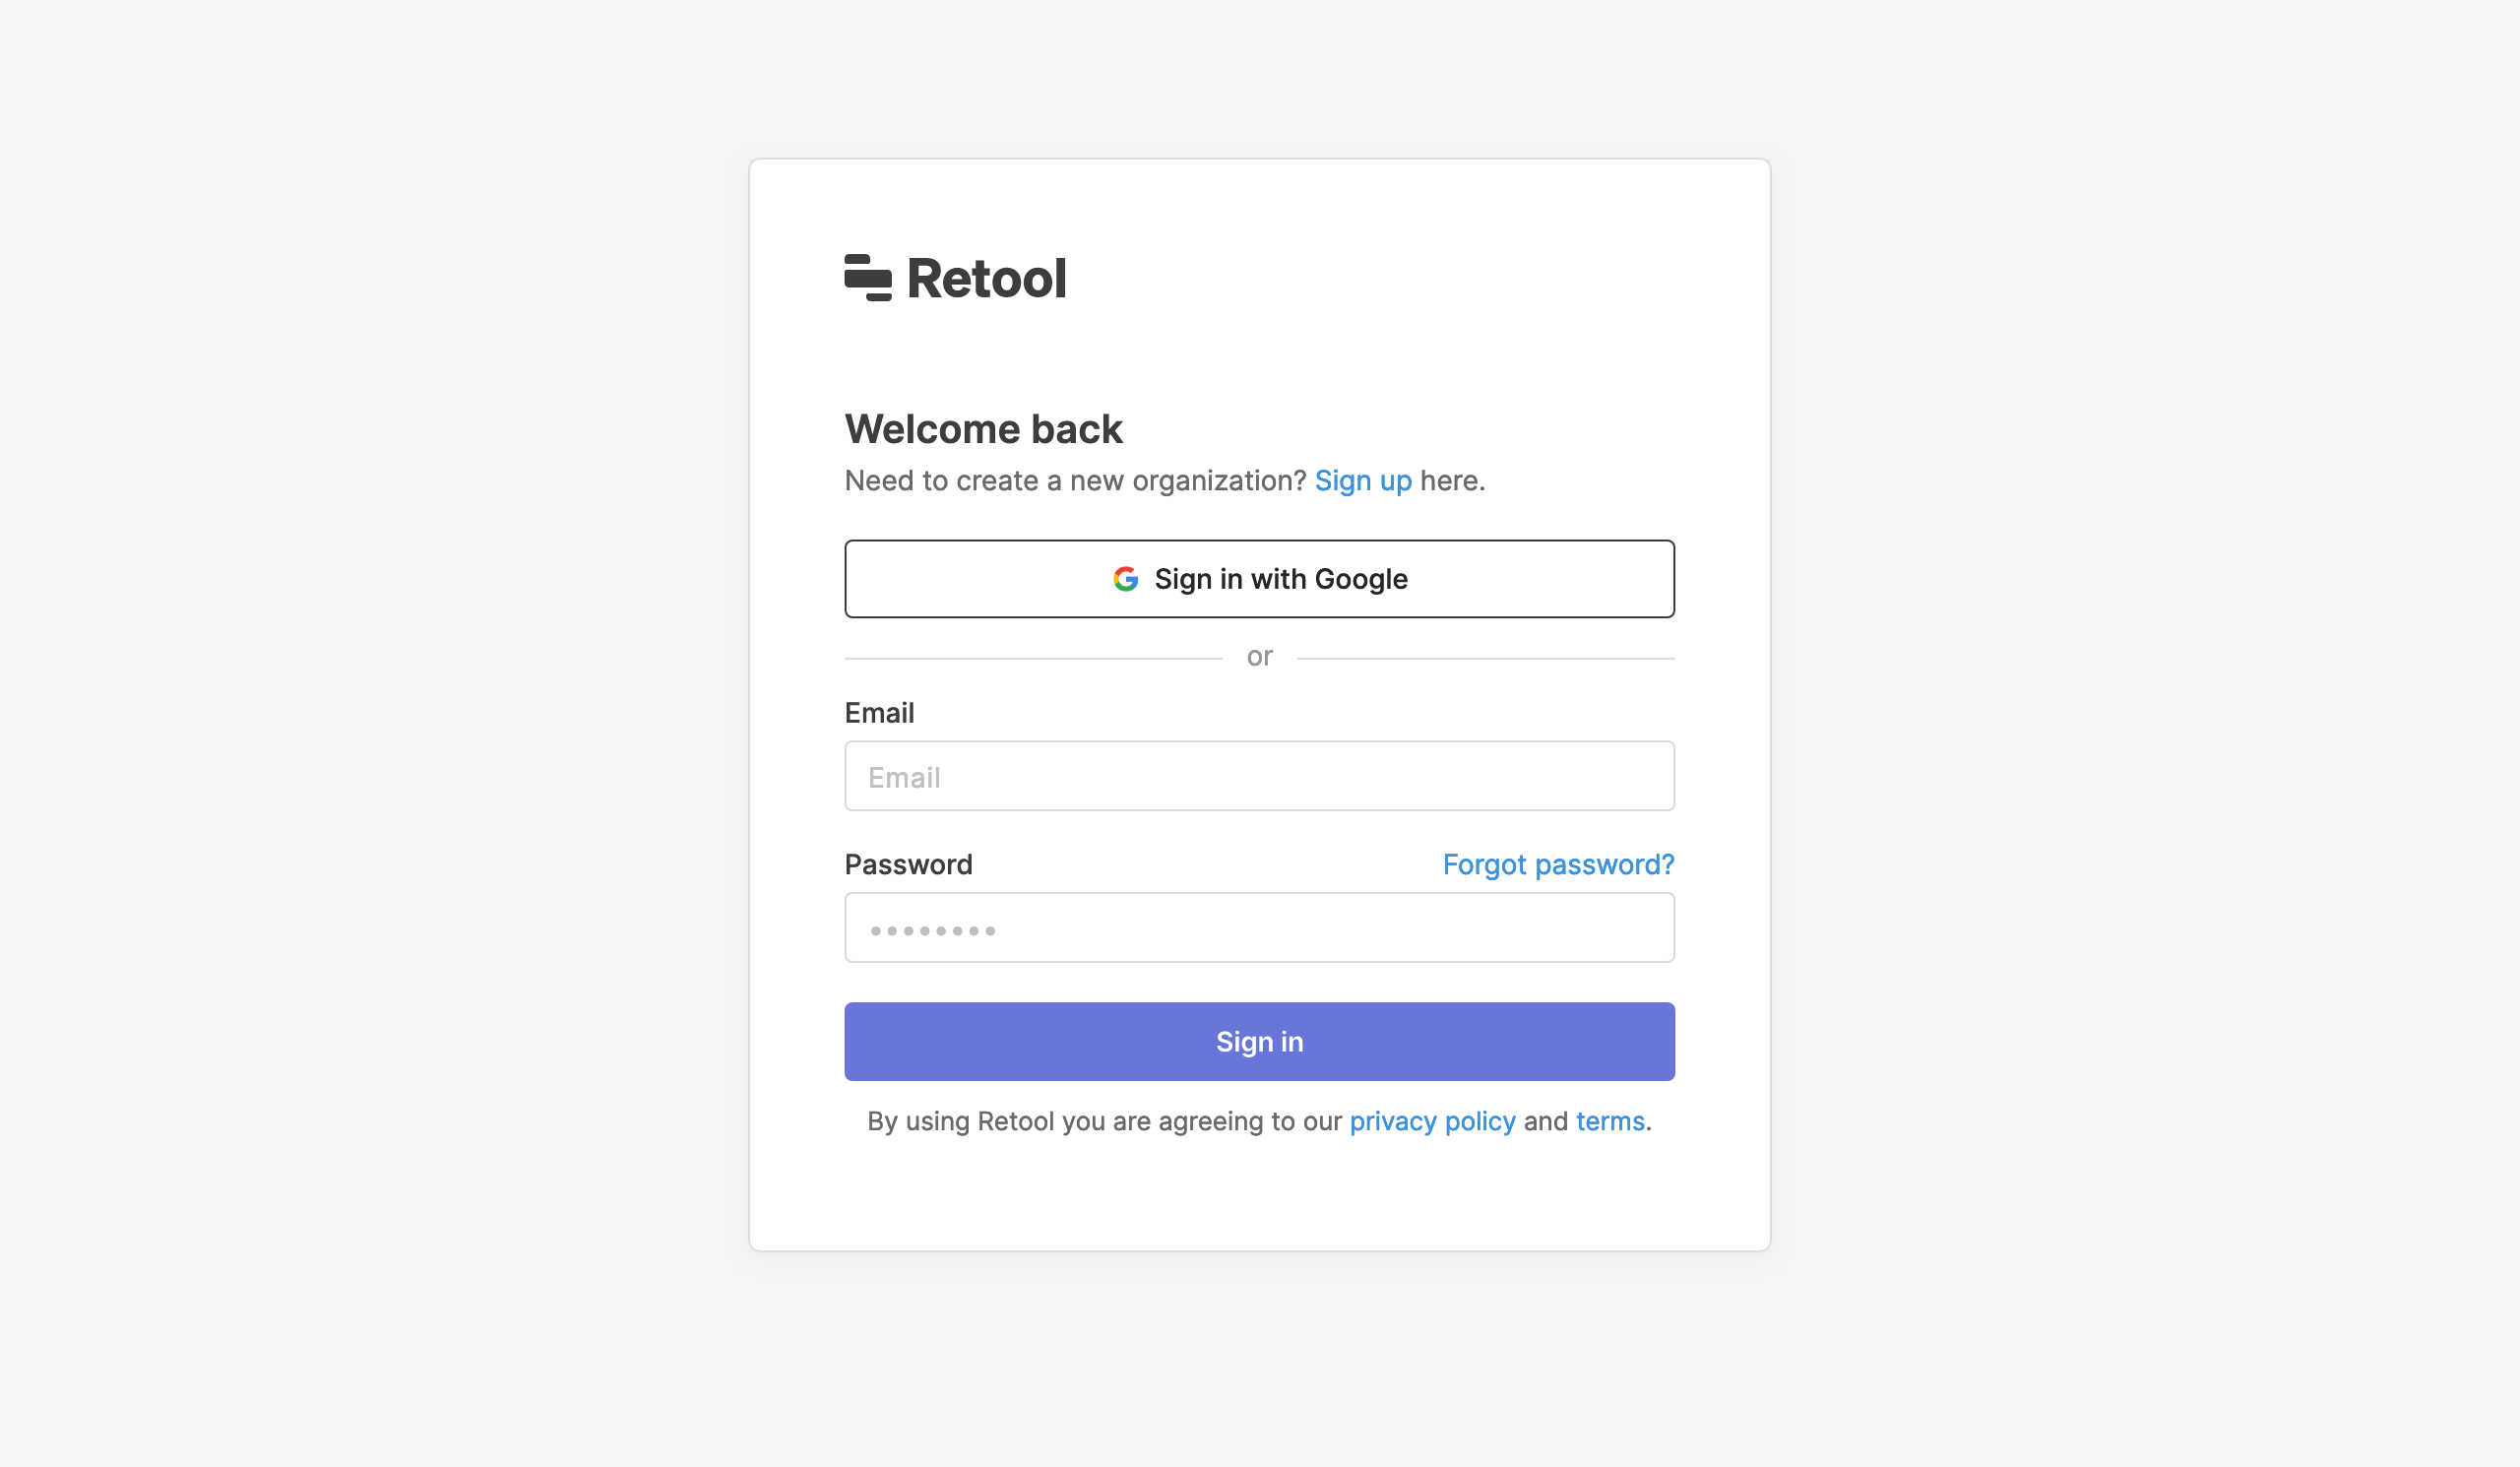This screenshot has width=2520, height=1467.
Task: Click the placeholder dots in Password box
Action: pyautogui.click(x=932, y=931)
